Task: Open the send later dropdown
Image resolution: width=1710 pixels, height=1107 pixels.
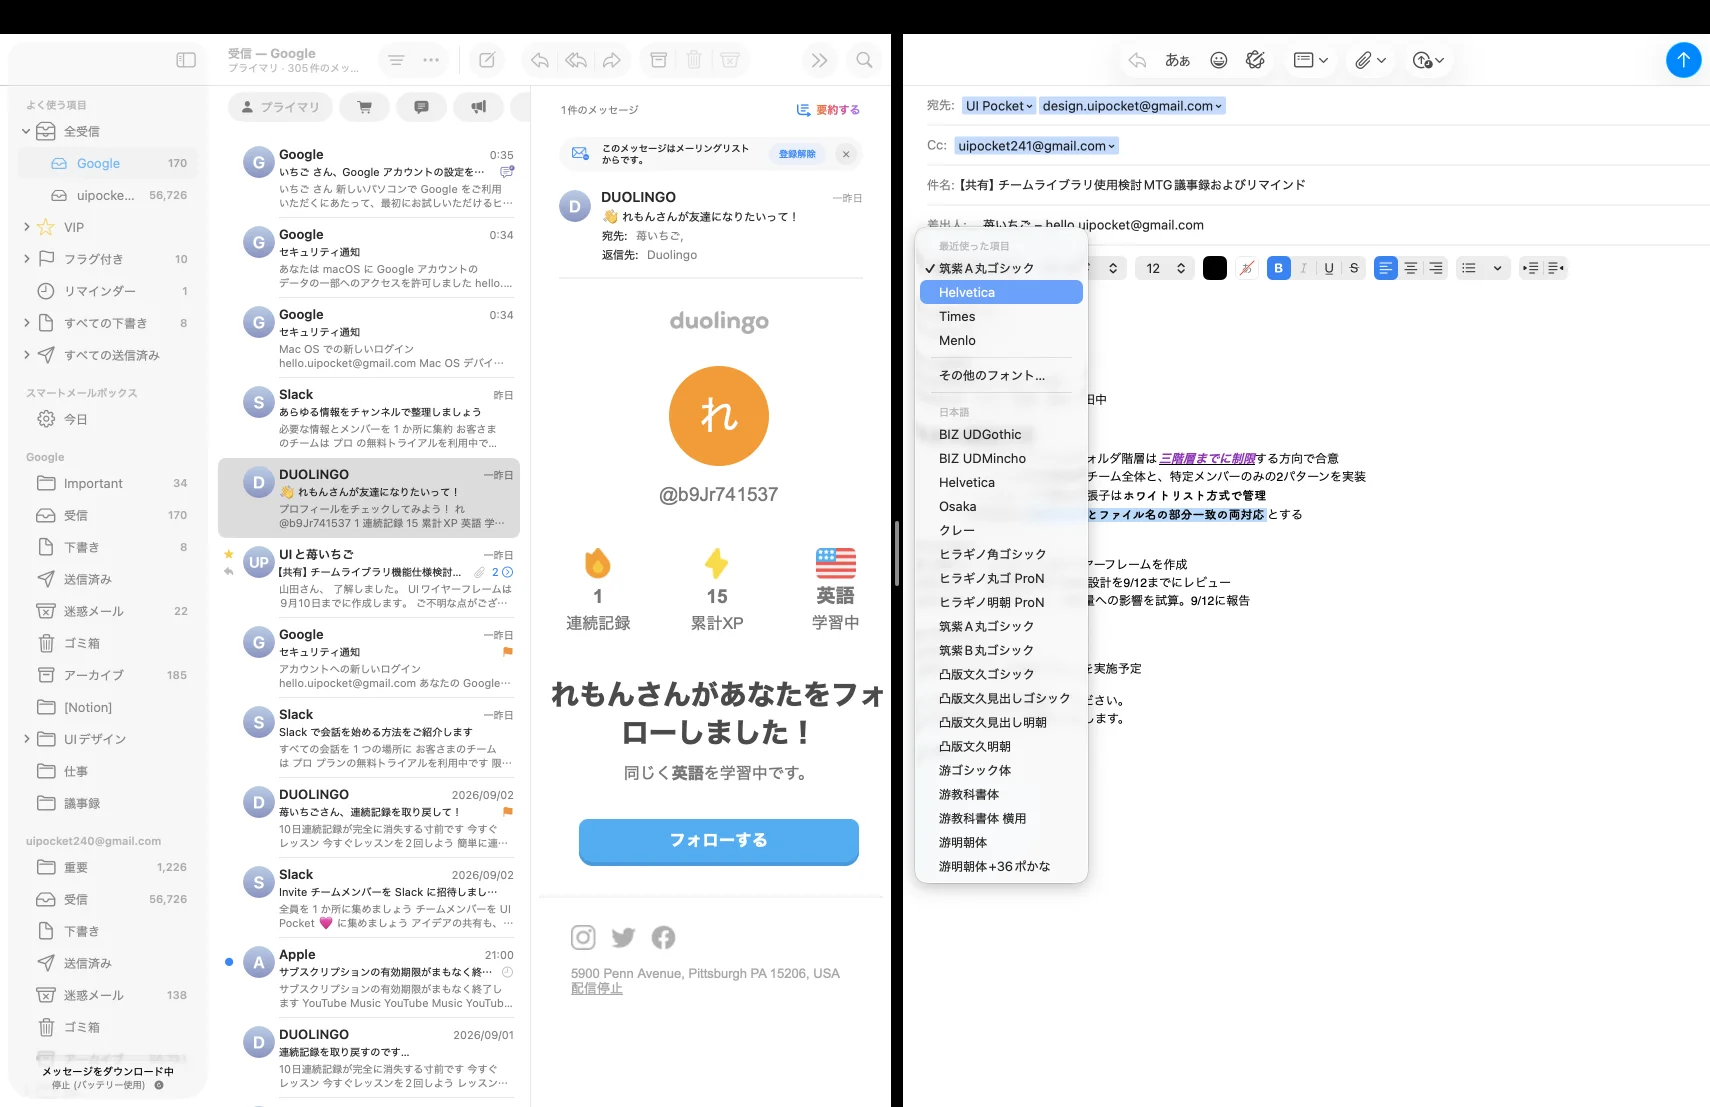Action: (x=1428, y=60)
